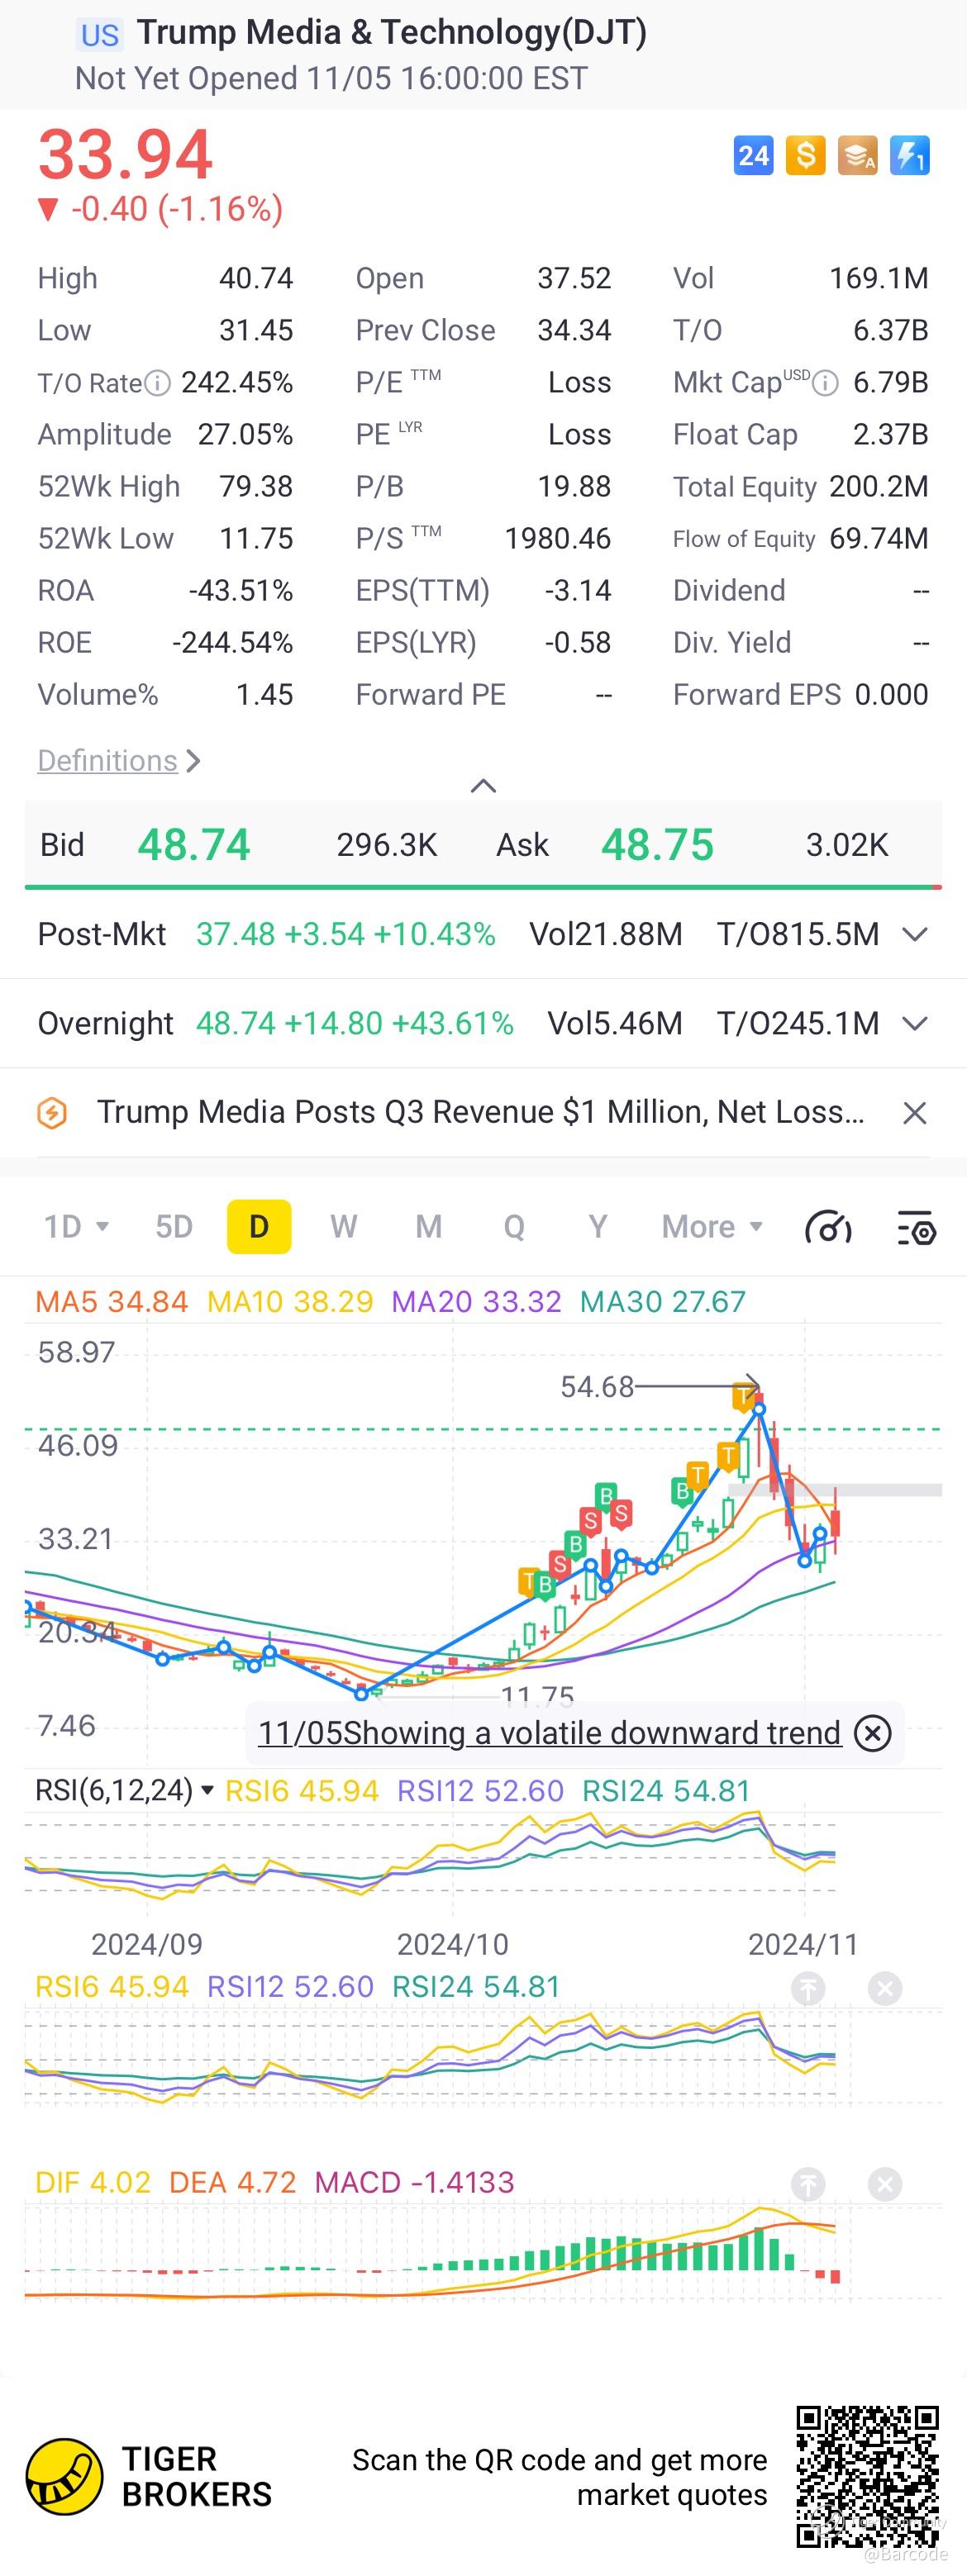This screenshot has width=967, height=2576.
Task: Tap the US market tag by the title
Action: tap(100, 36)
